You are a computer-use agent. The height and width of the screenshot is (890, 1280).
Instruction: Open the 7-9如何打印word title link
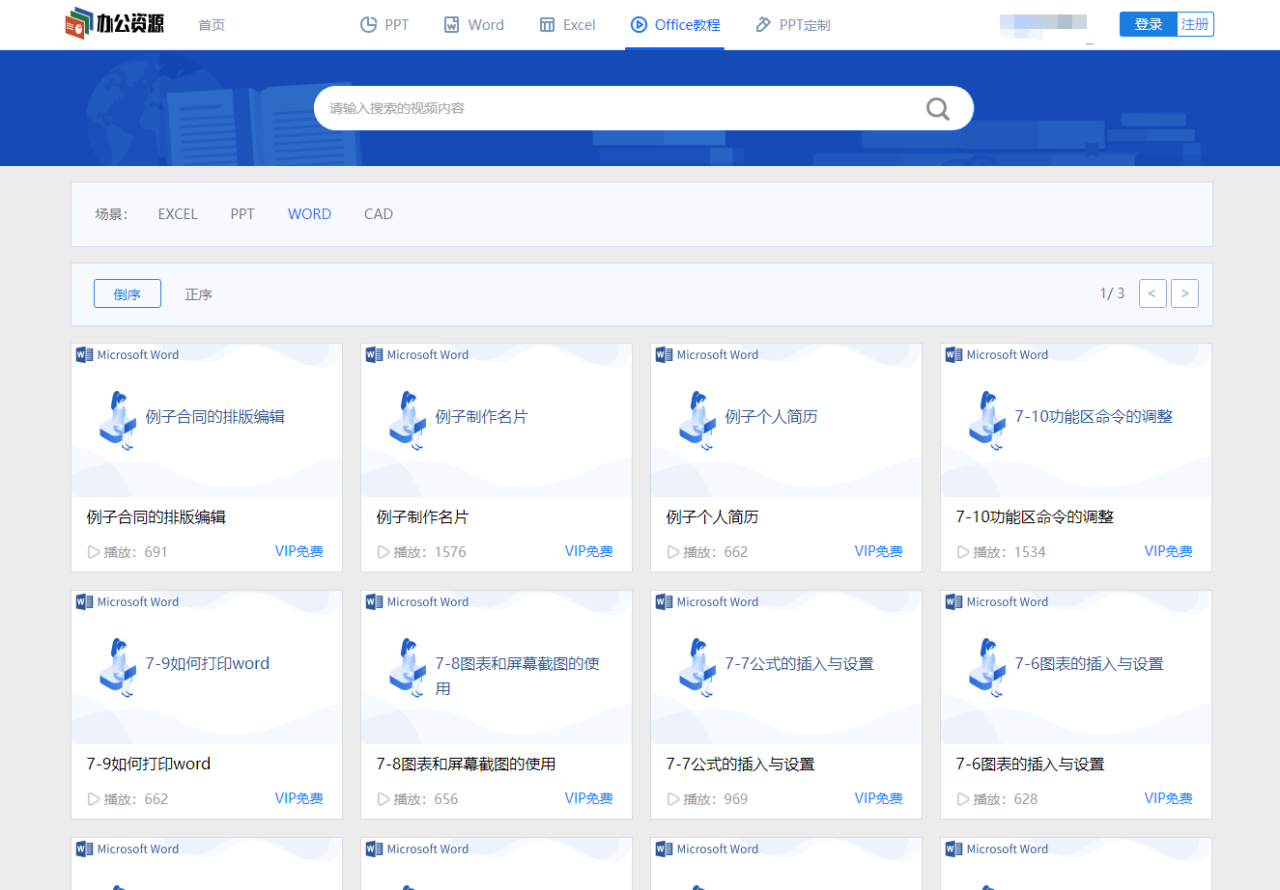pos(149,764)
